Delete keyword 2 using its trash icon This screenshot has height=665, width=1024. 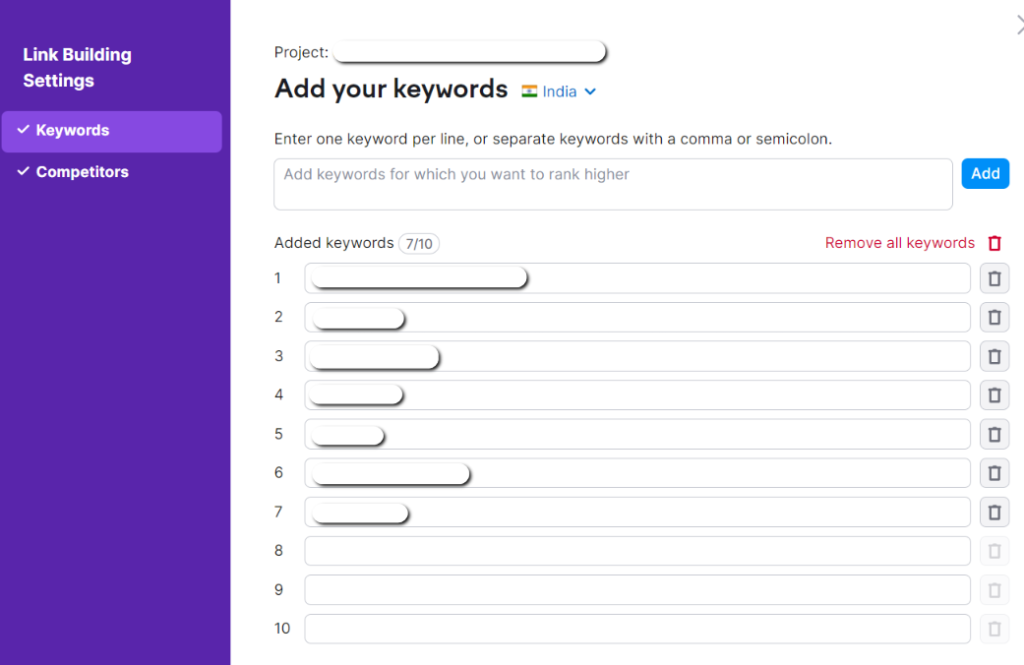click(994, 317)
